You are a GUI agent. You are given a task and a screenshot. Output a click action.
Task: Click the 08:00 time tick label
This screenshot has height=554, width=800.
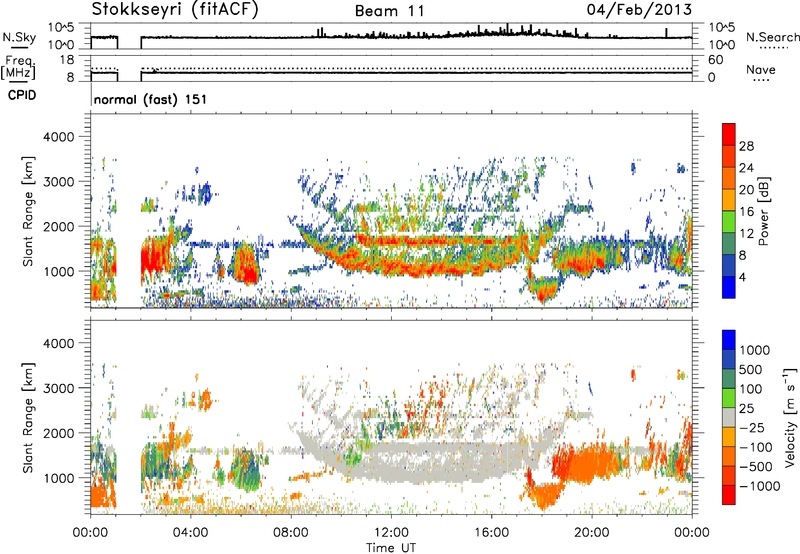point(291,533)
